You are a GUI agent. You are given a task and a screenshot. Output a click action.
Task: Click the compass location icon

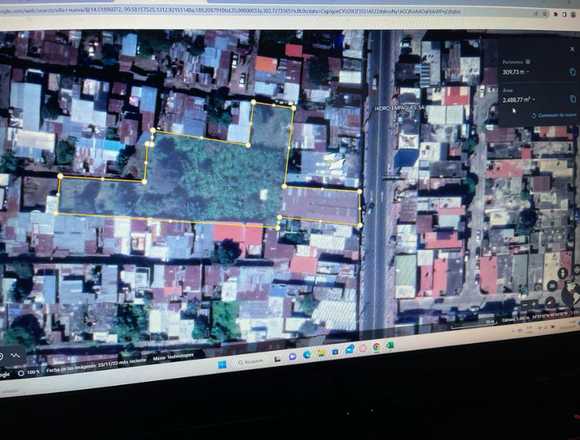[550, 302]
